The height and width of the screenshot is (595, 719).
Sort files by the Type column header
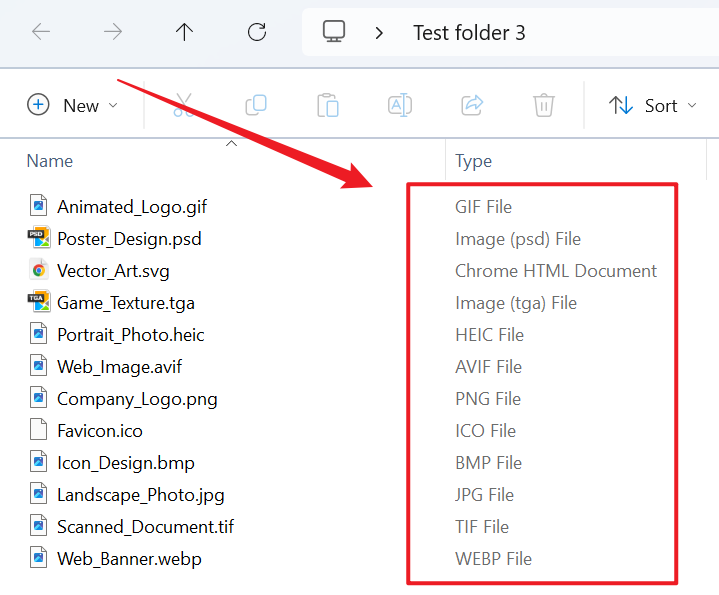473,161
